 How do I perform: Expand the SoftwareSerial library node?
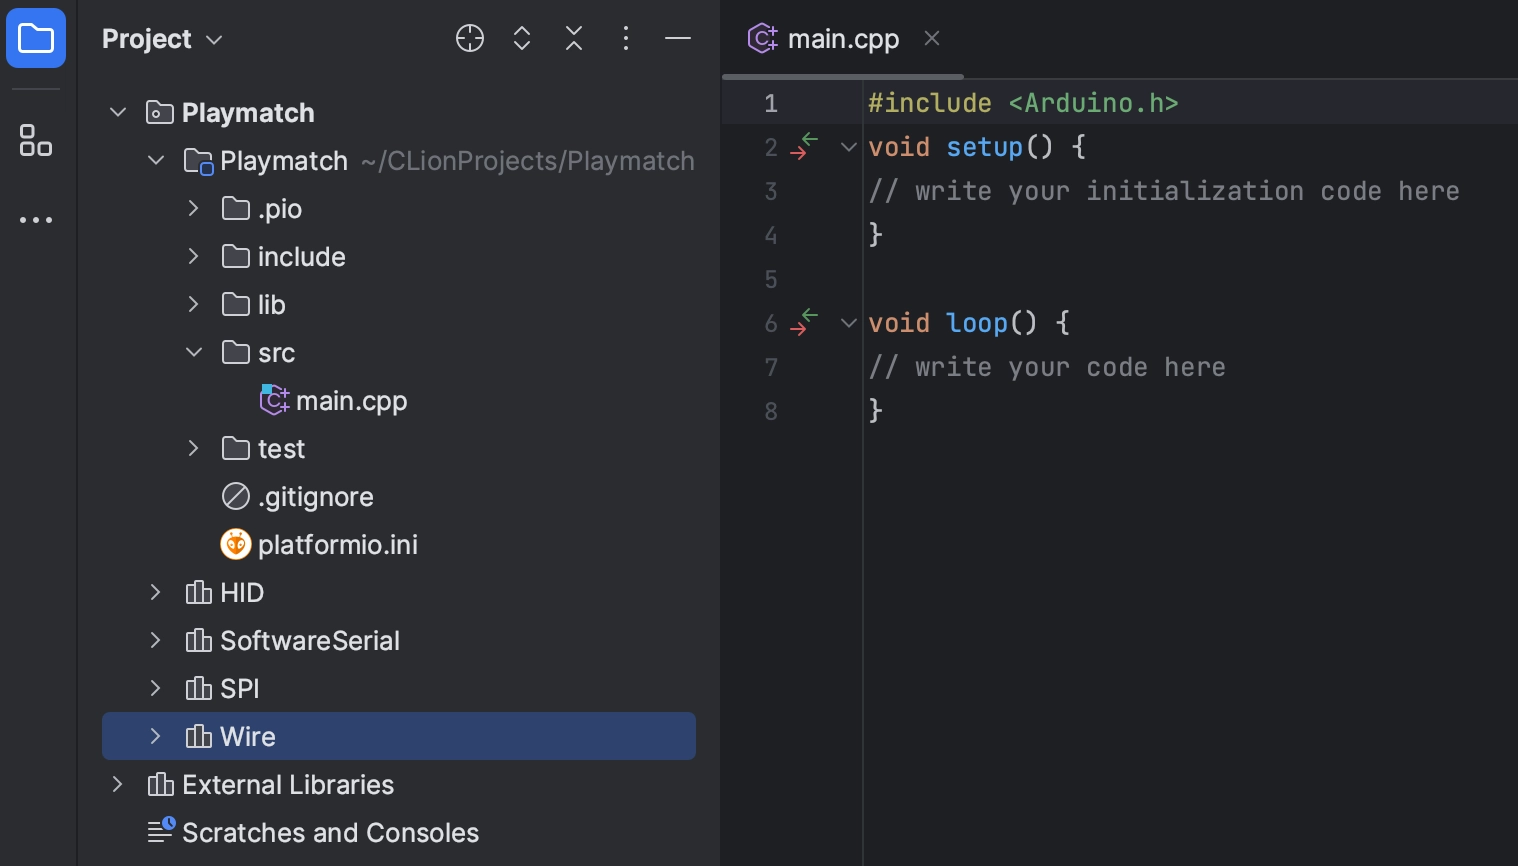coord(156,640)
